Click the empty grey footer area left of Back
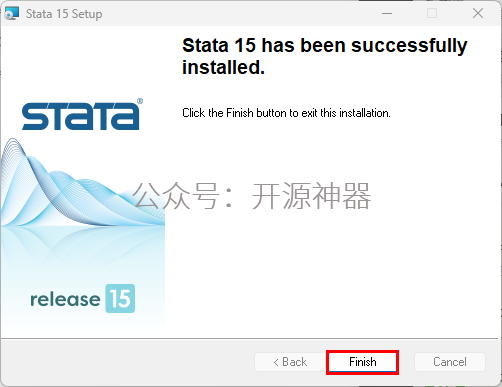This screenshot has width=502, height=387. (x=127, y=362)
